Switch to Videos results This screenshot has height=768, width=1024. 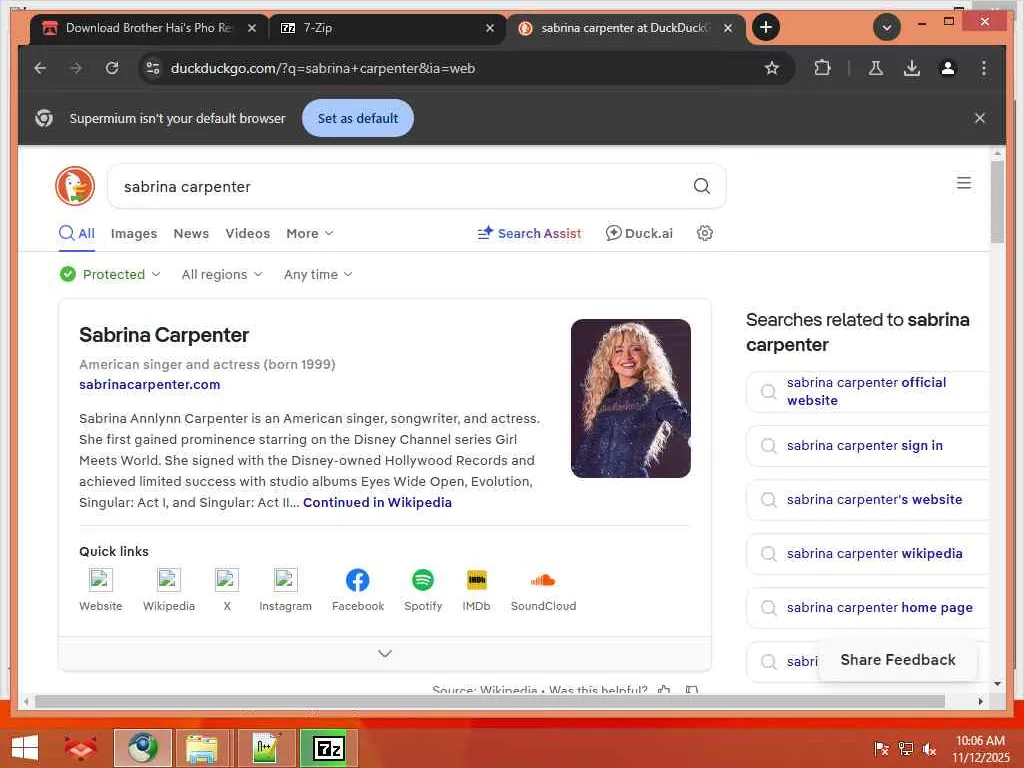[248, 234]
